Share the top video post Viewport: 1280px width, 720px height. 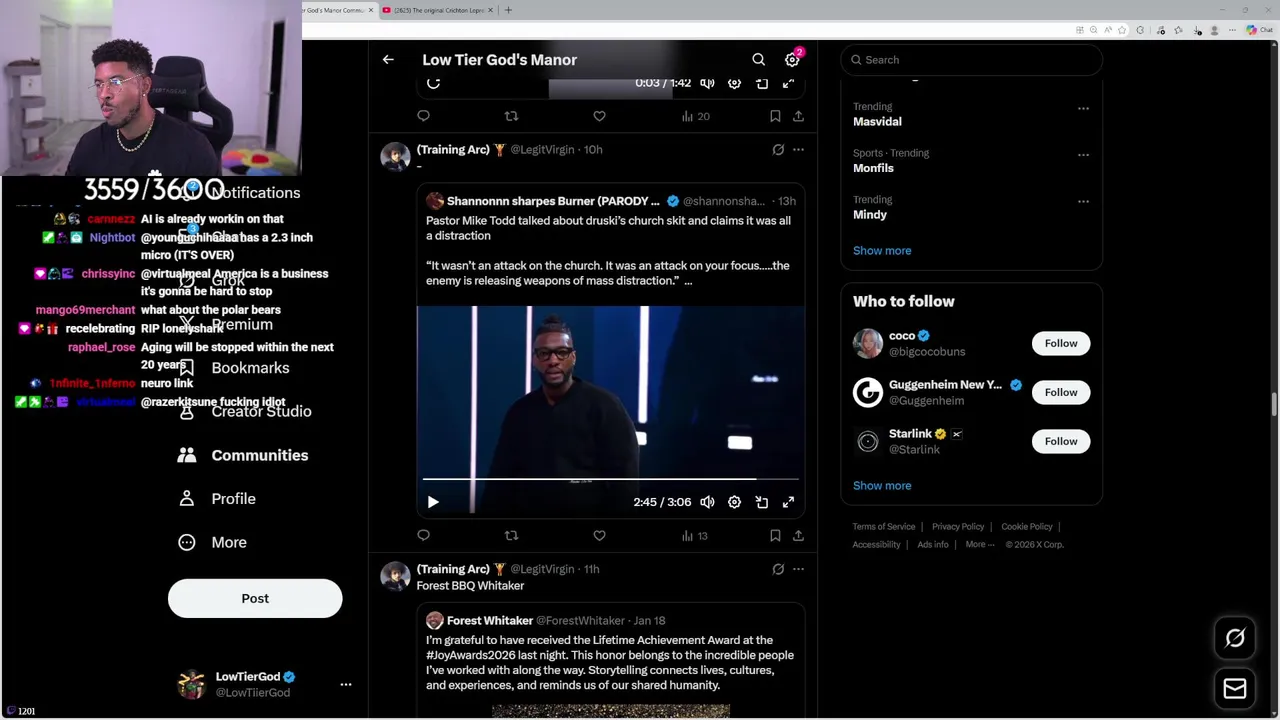[x=798, y=116]
